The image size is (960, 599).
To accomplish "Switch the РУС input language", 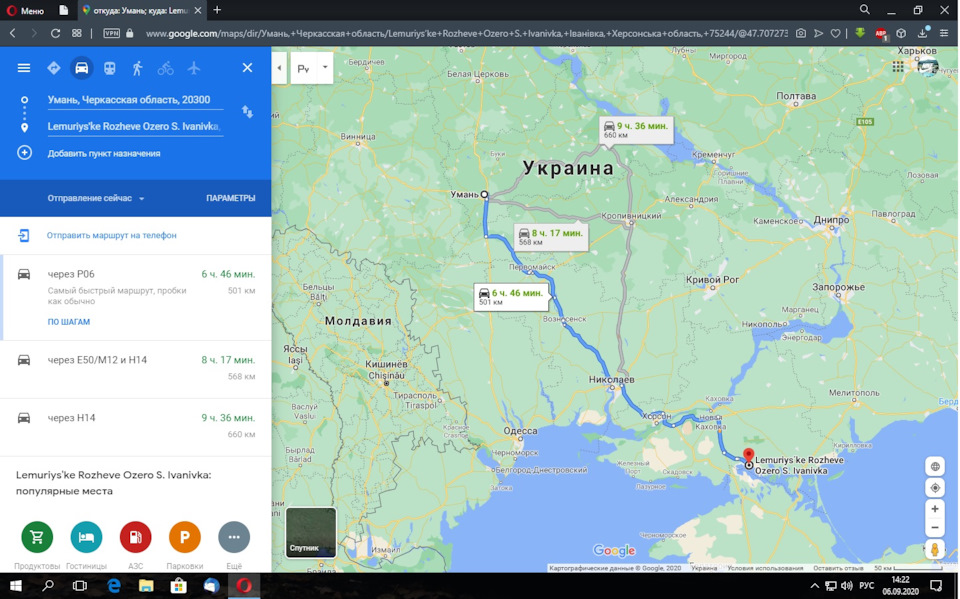I will [x=866, y=586].
